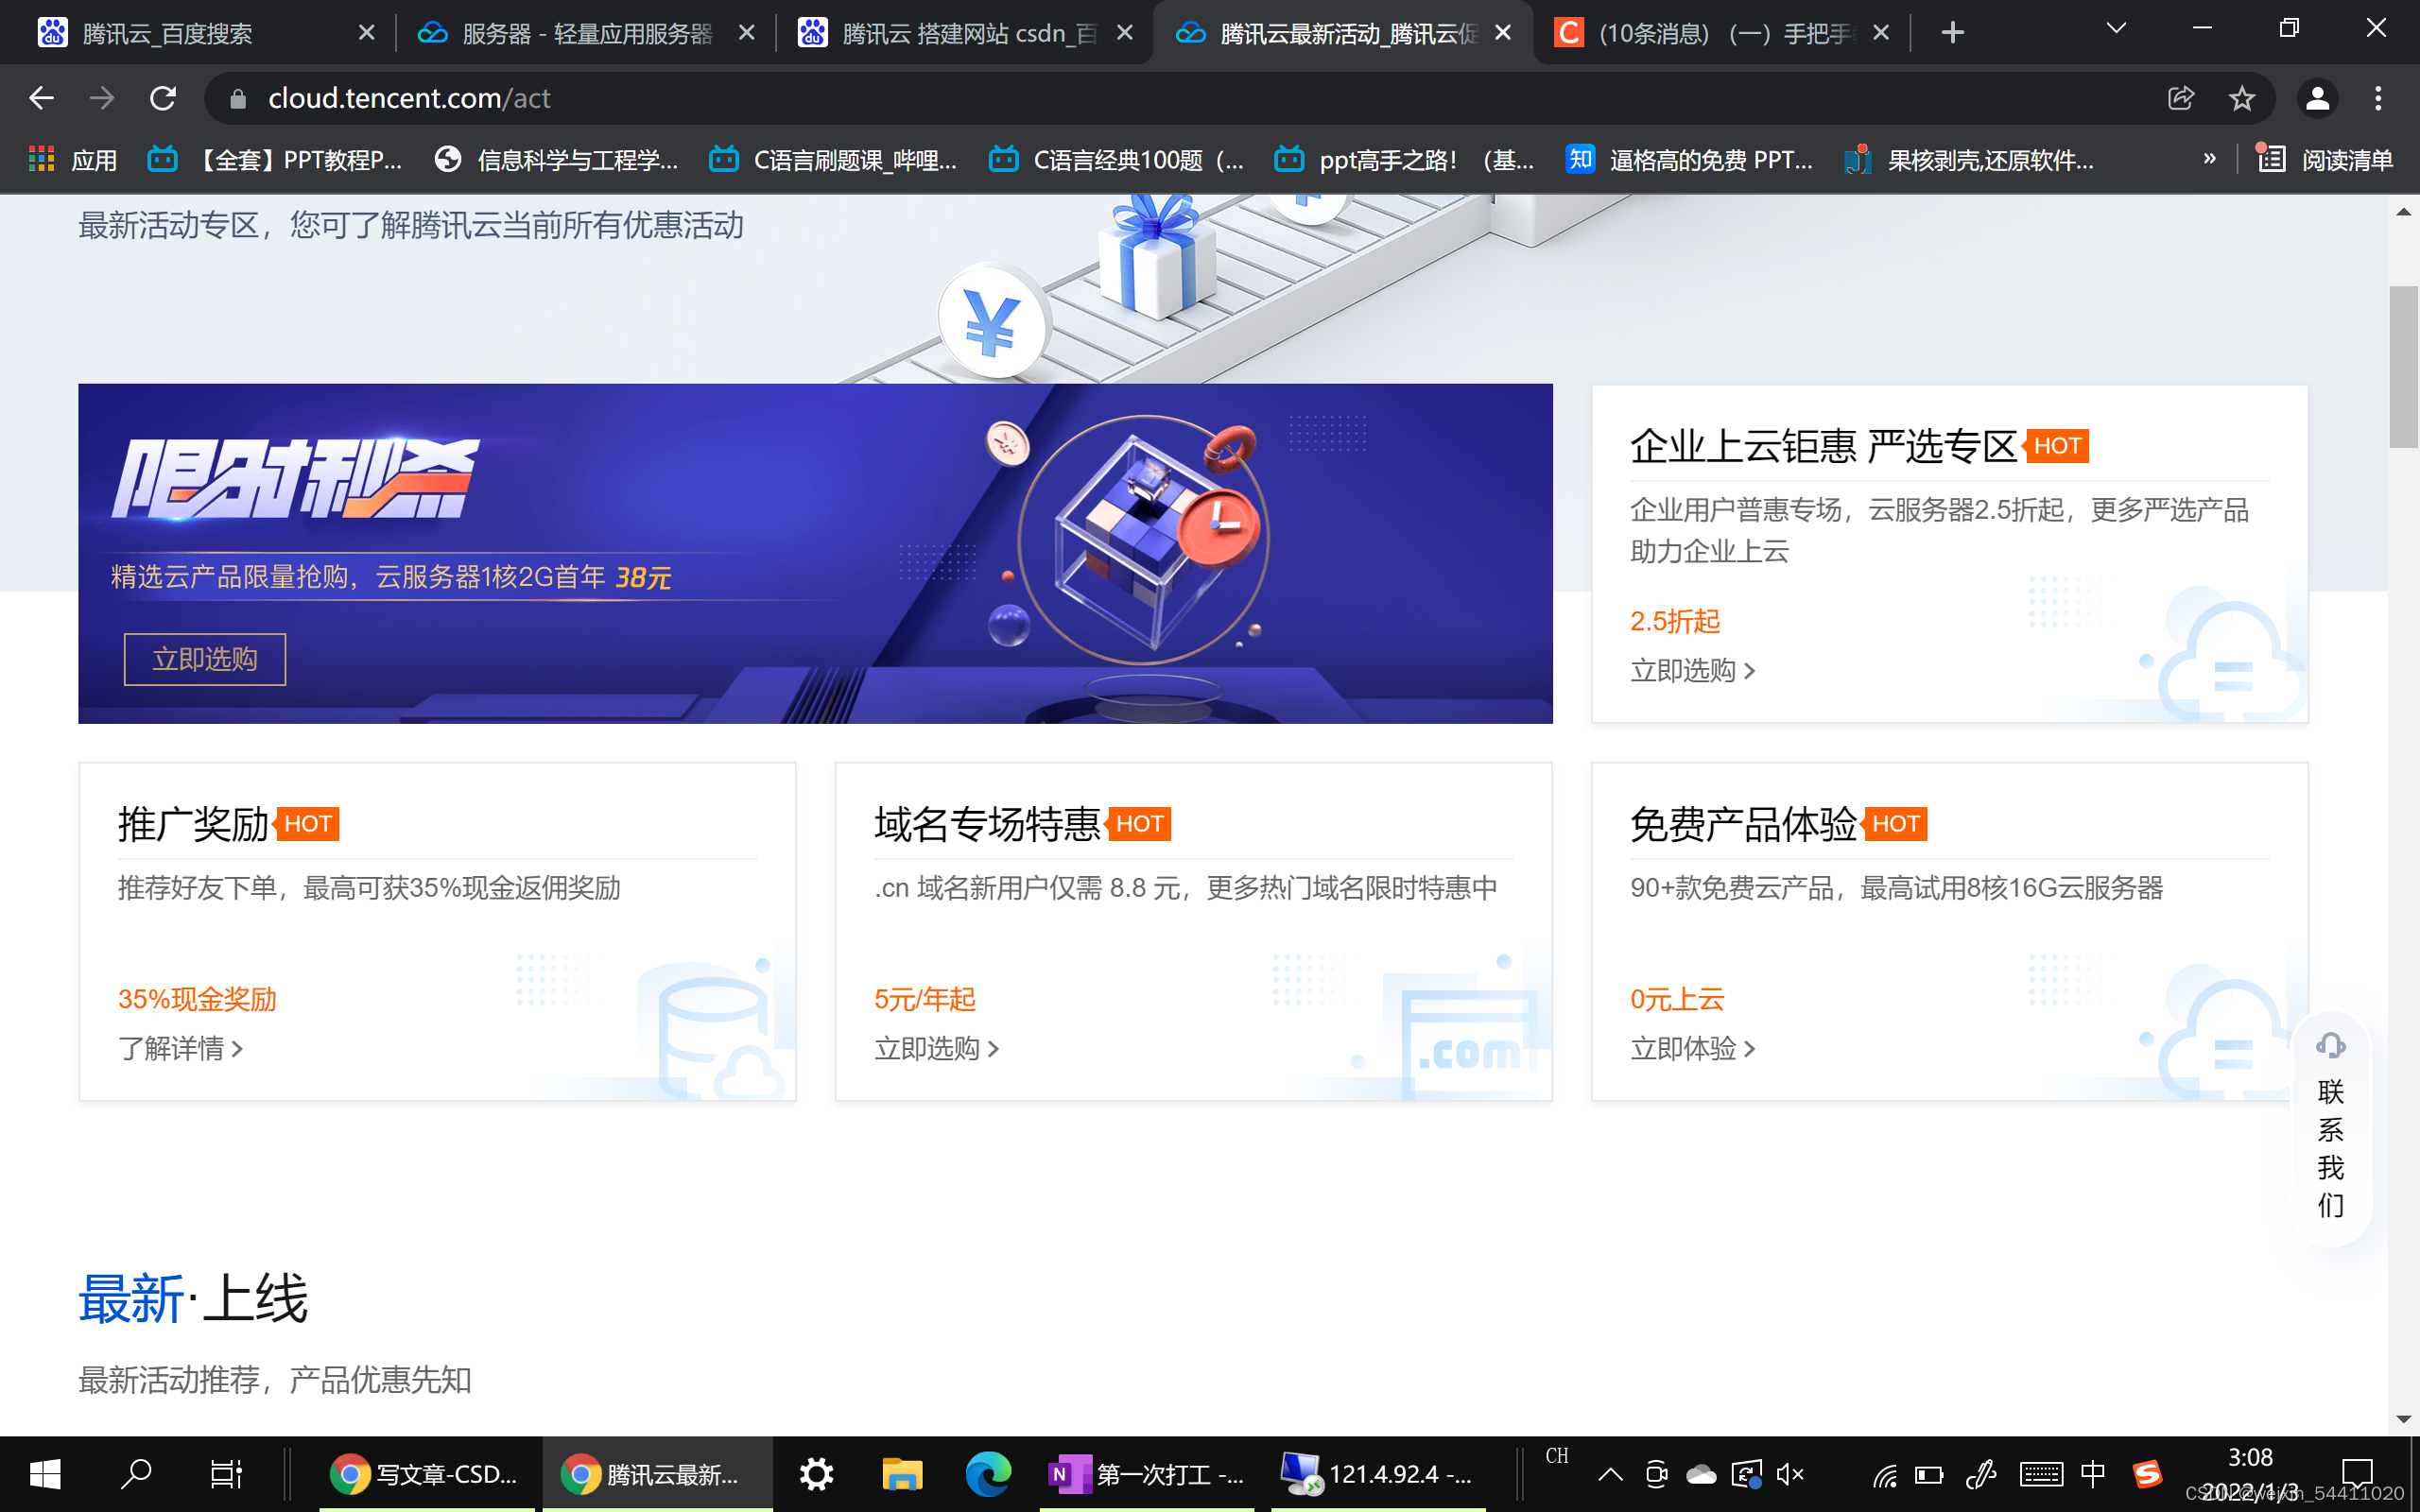Screen dimensions: 2420x1512
Task: Open Task View in the taskbar
Action: coord(226,1474)
